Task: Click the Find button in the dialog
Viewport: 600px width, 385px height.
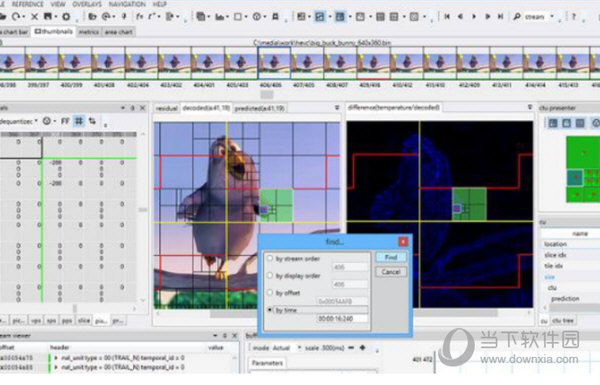Action: pos(391,257)
